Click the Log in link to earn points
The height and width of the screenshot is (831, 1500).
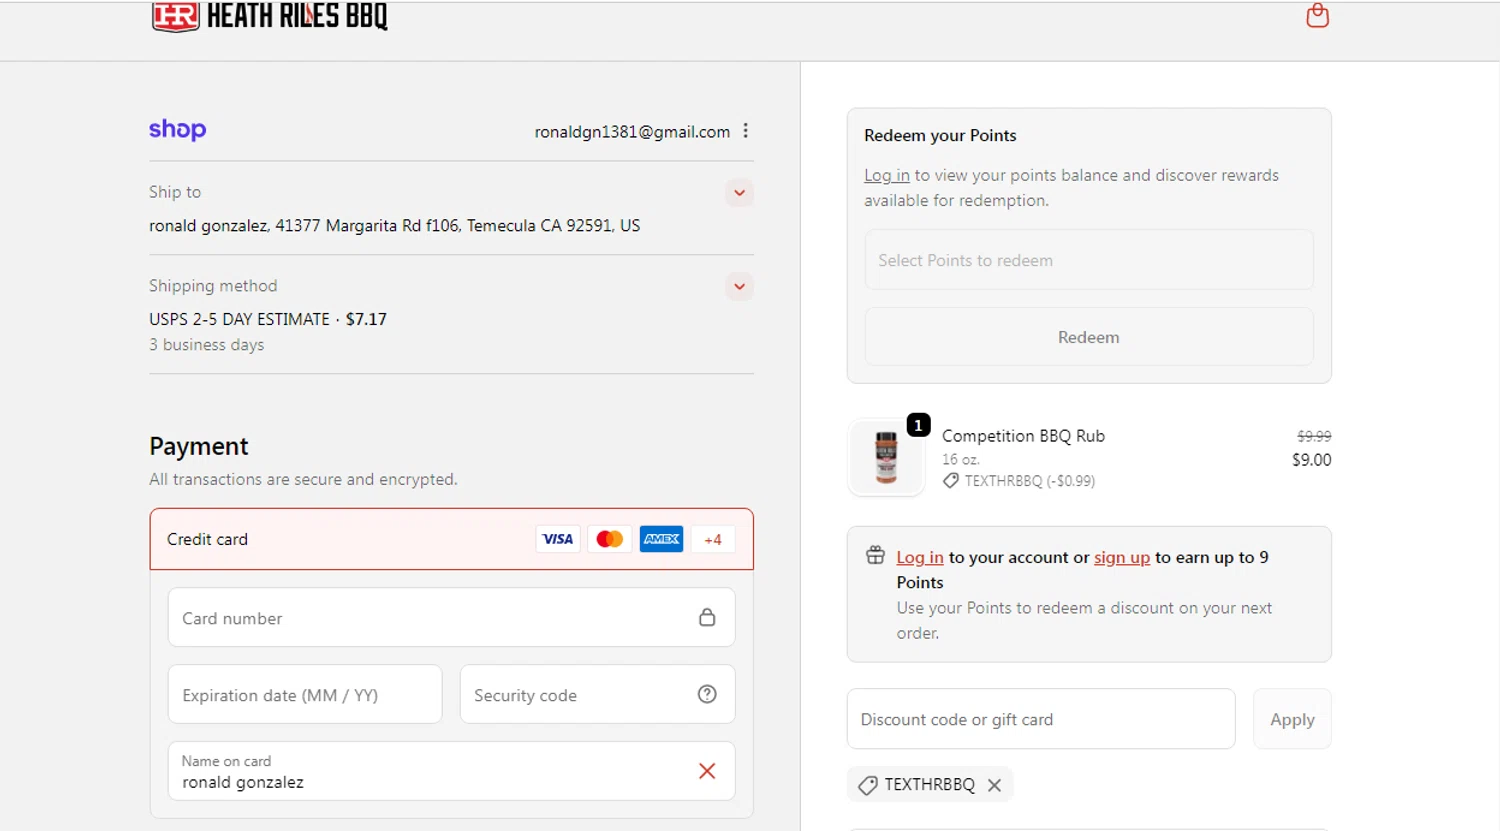920,557
